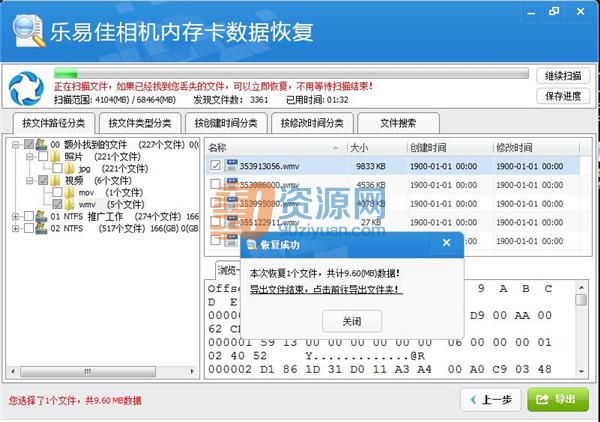Open export folder link 导出文件结束
Screen dimensions: 600x422
pos(326,290)
